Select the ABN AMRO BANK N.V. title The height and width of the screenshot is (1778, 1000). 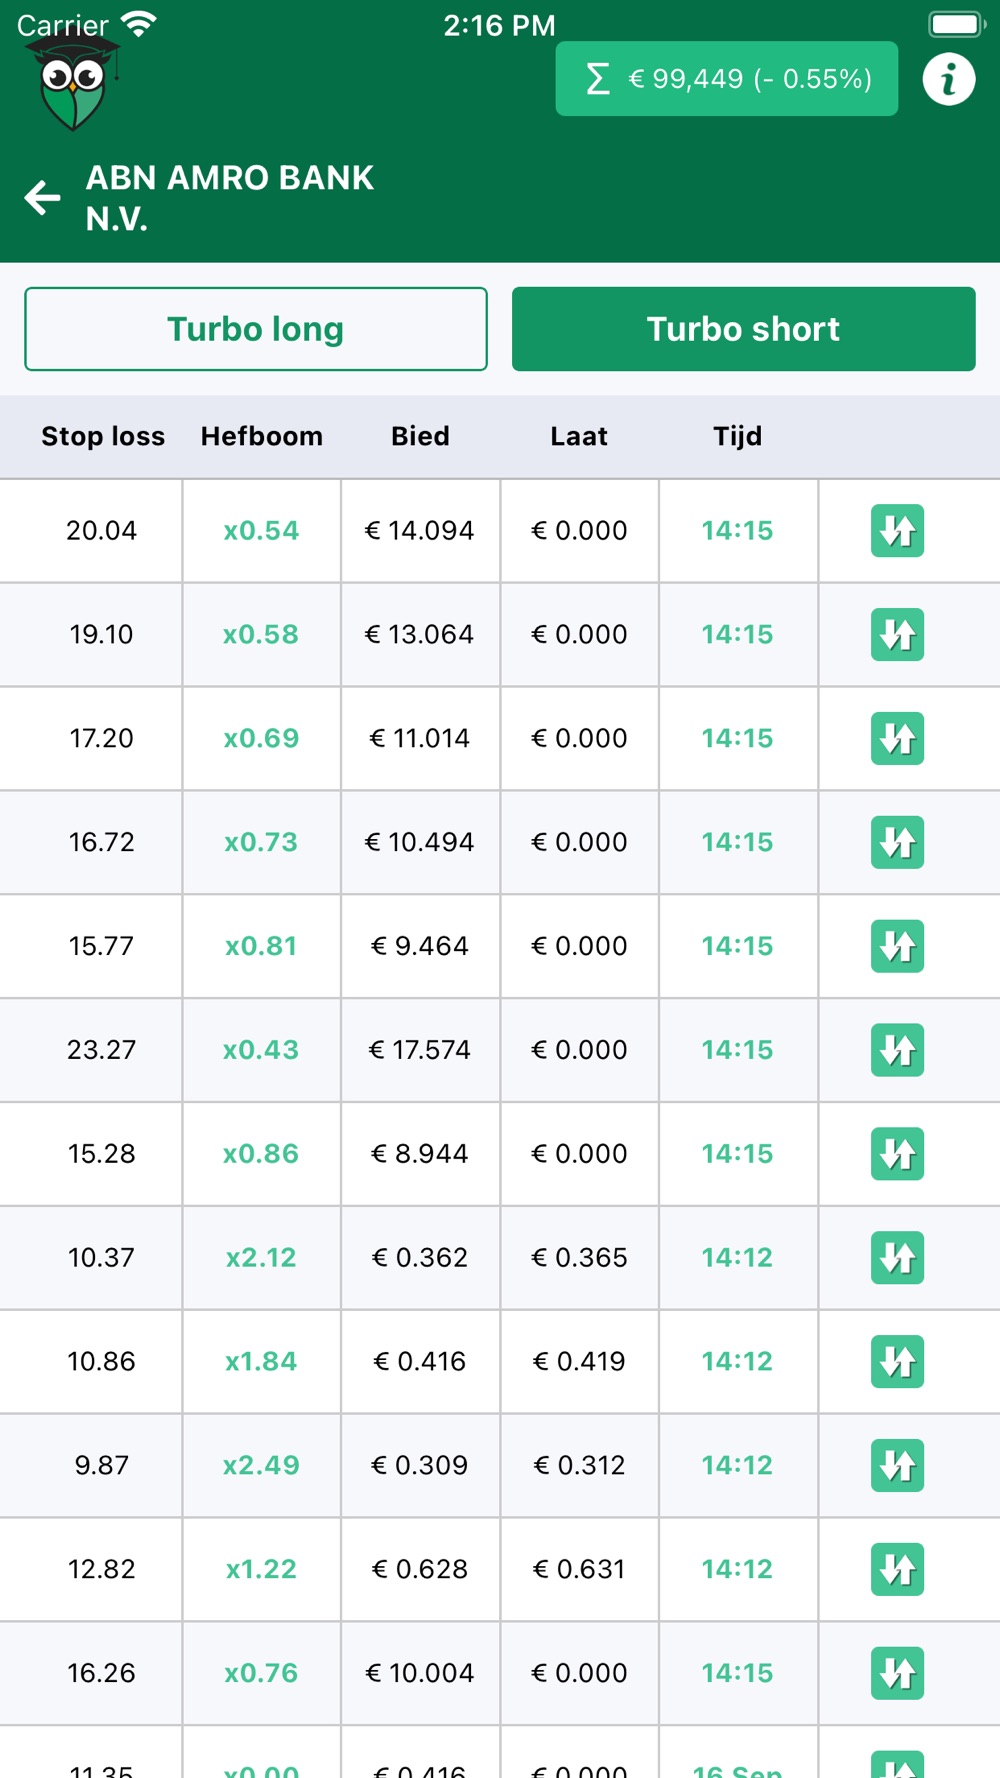(x=230, y=198)
